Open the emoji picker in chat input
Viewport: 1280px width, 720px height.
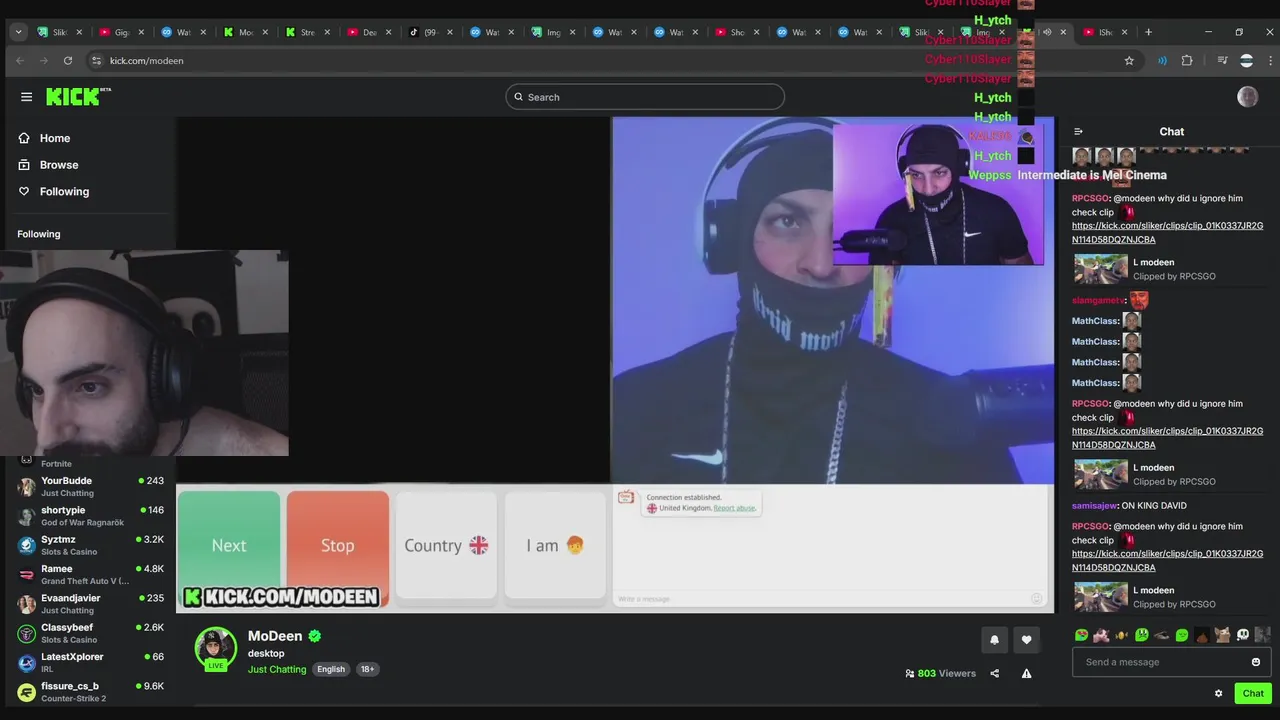(x=1256, y=662)
